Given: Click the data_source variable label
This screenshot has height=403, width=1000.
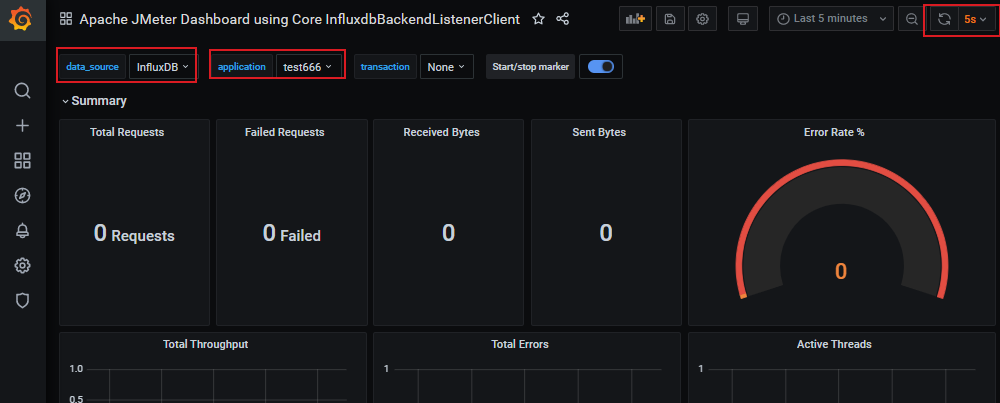Looking at the screenshot, I should tap(92, 66).
